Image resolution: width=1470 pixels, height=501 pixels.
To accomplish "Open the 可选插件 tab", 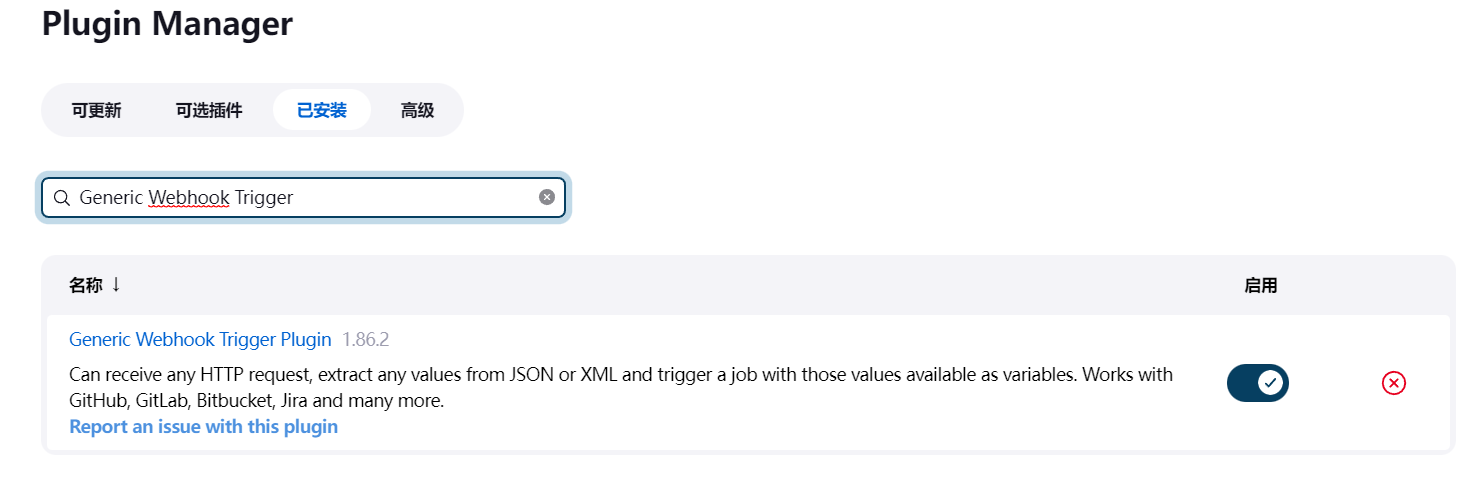I will coord(209,110).
